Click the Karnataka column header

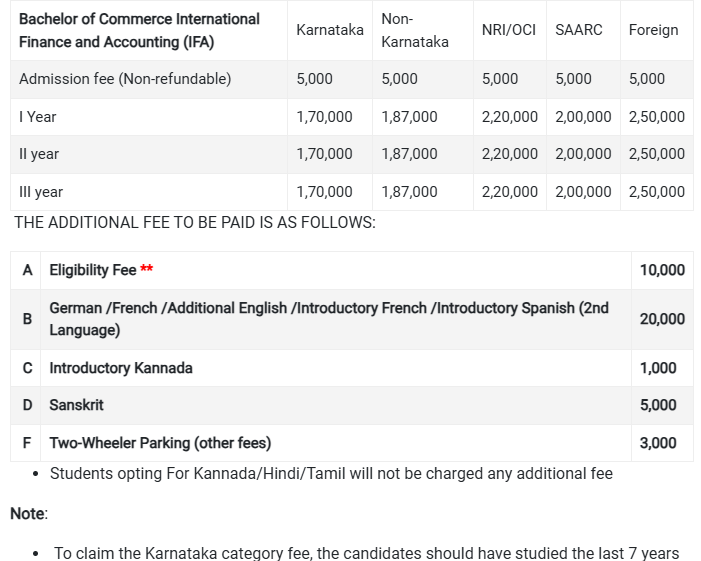[x=330, y=30]
